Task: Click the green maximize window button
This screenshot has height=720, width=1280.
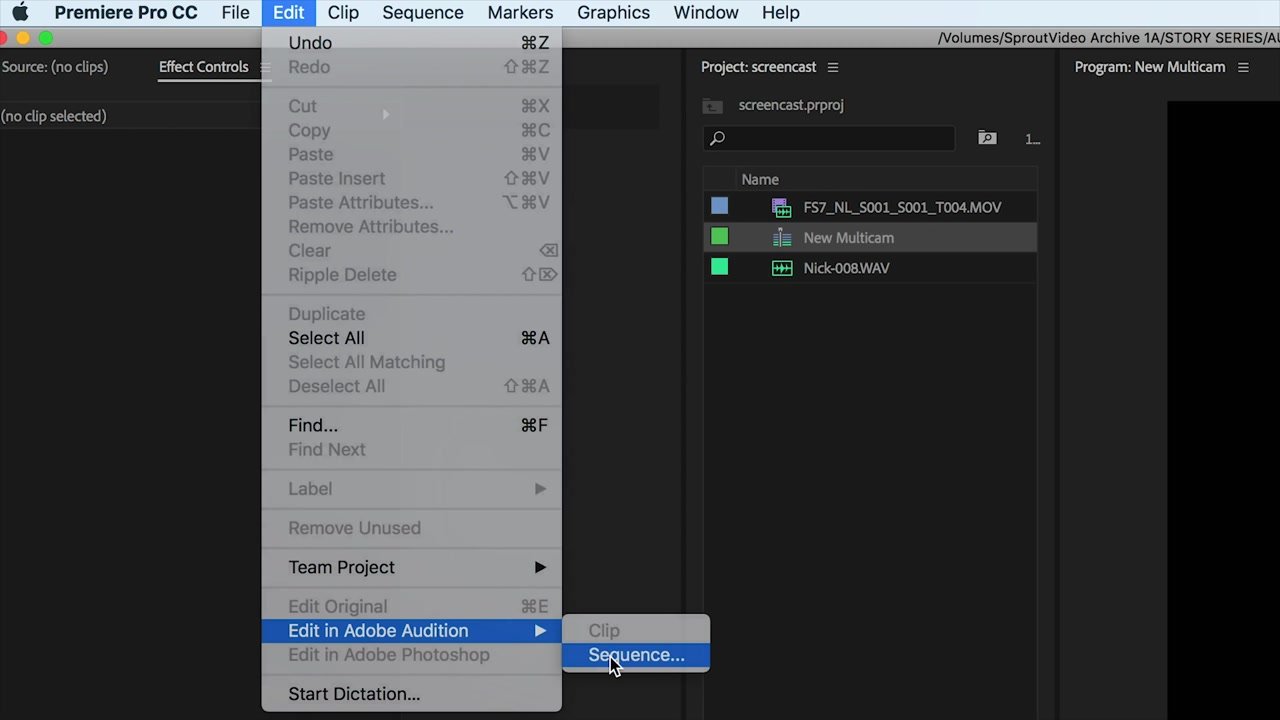Action: (x=45, y=38)
